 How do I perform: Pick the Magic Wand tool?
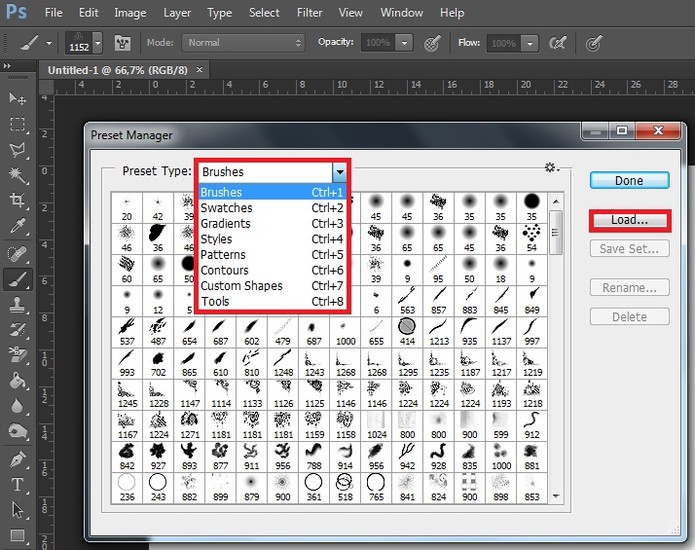tap(17, 175)
